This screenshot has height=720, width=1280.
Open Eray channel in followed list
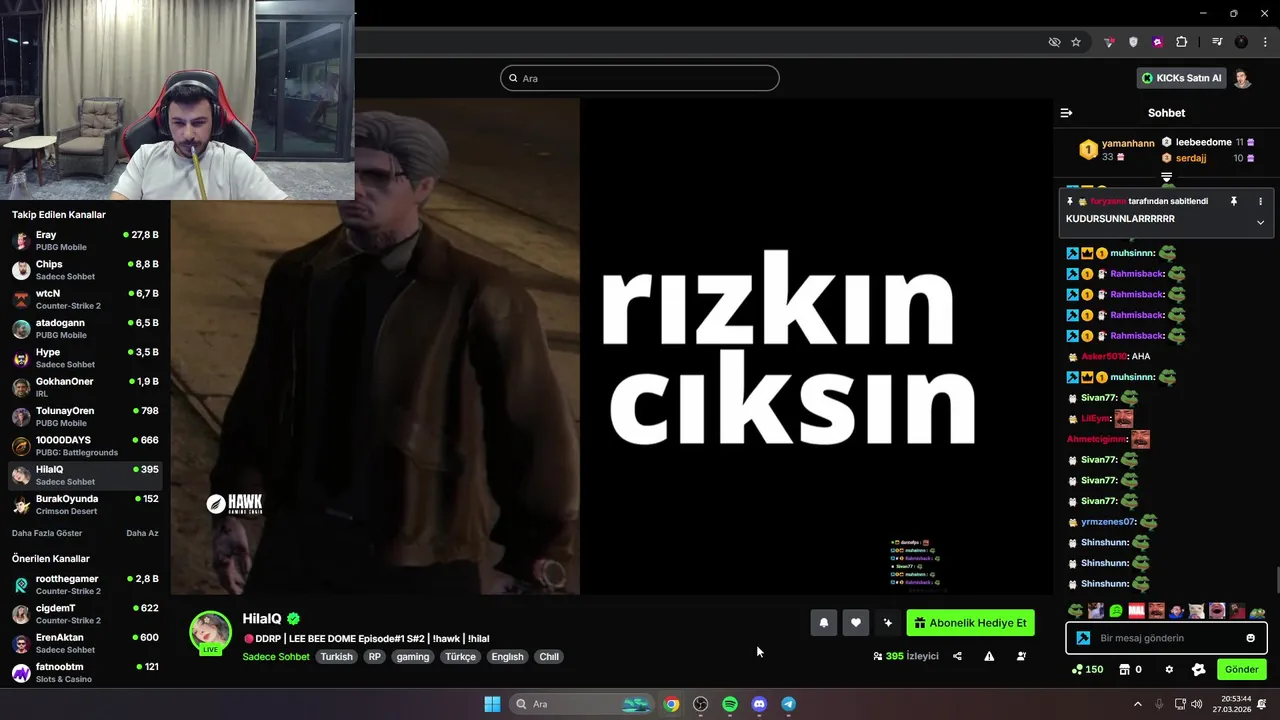click(85, 241)
